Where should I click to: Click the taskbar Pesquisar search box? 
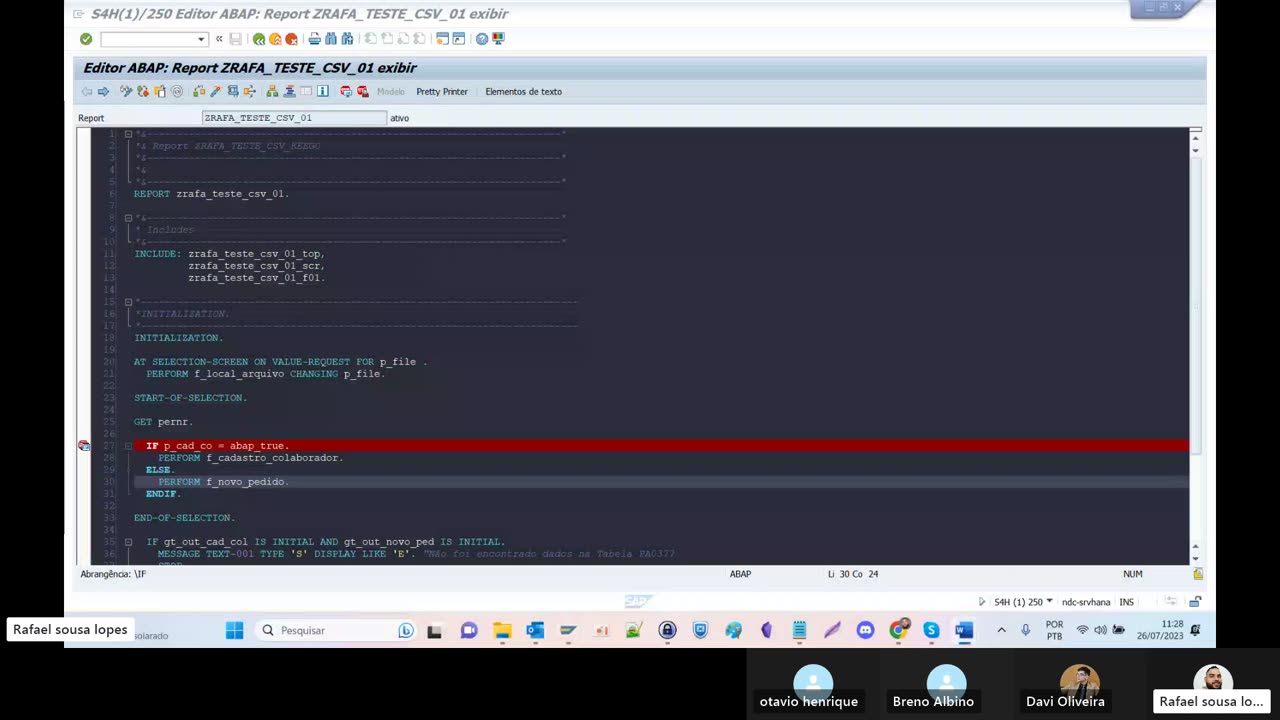pyautogui.click(x=335, y=630)
